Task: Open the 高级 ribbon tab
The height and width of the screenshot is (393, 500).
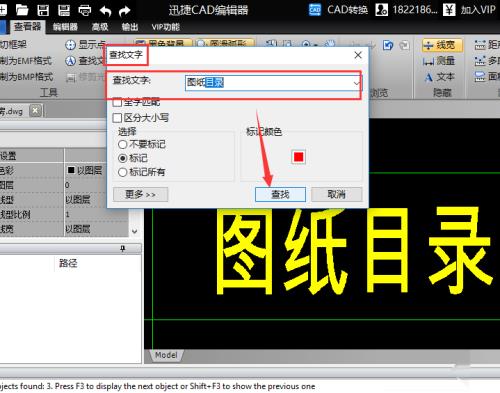Action: (100, 27)
